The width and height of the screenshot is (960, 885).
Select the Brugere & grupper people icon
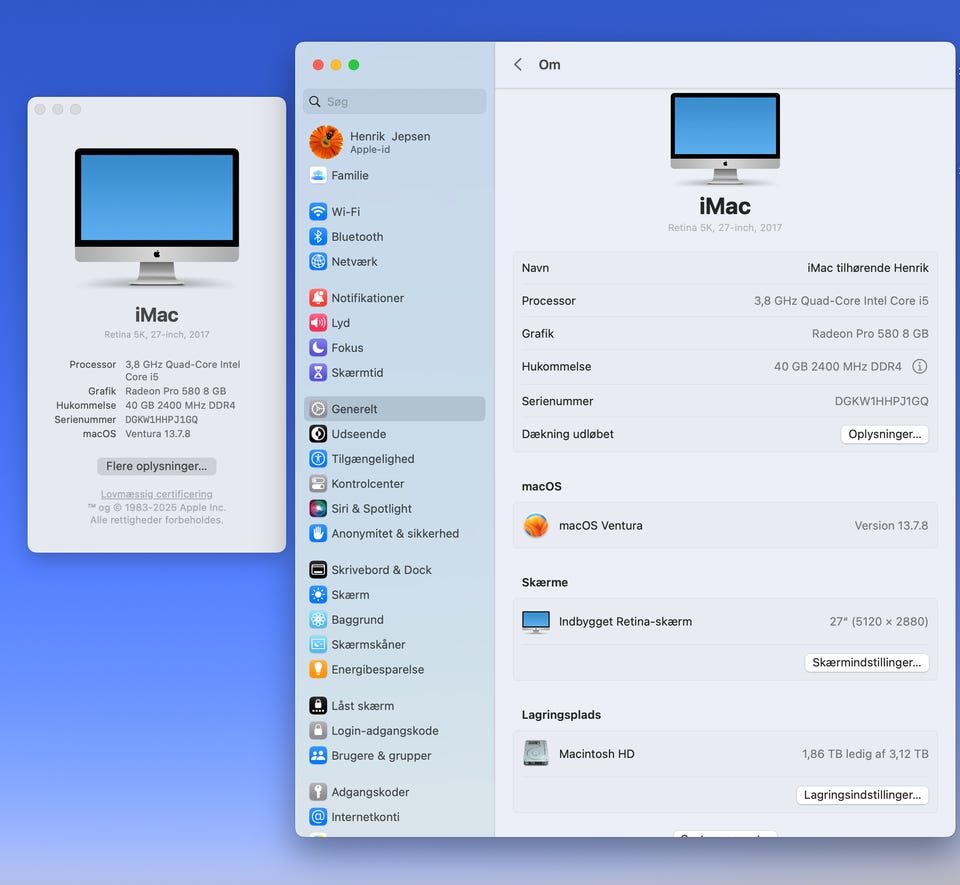[x=318, y=756]
